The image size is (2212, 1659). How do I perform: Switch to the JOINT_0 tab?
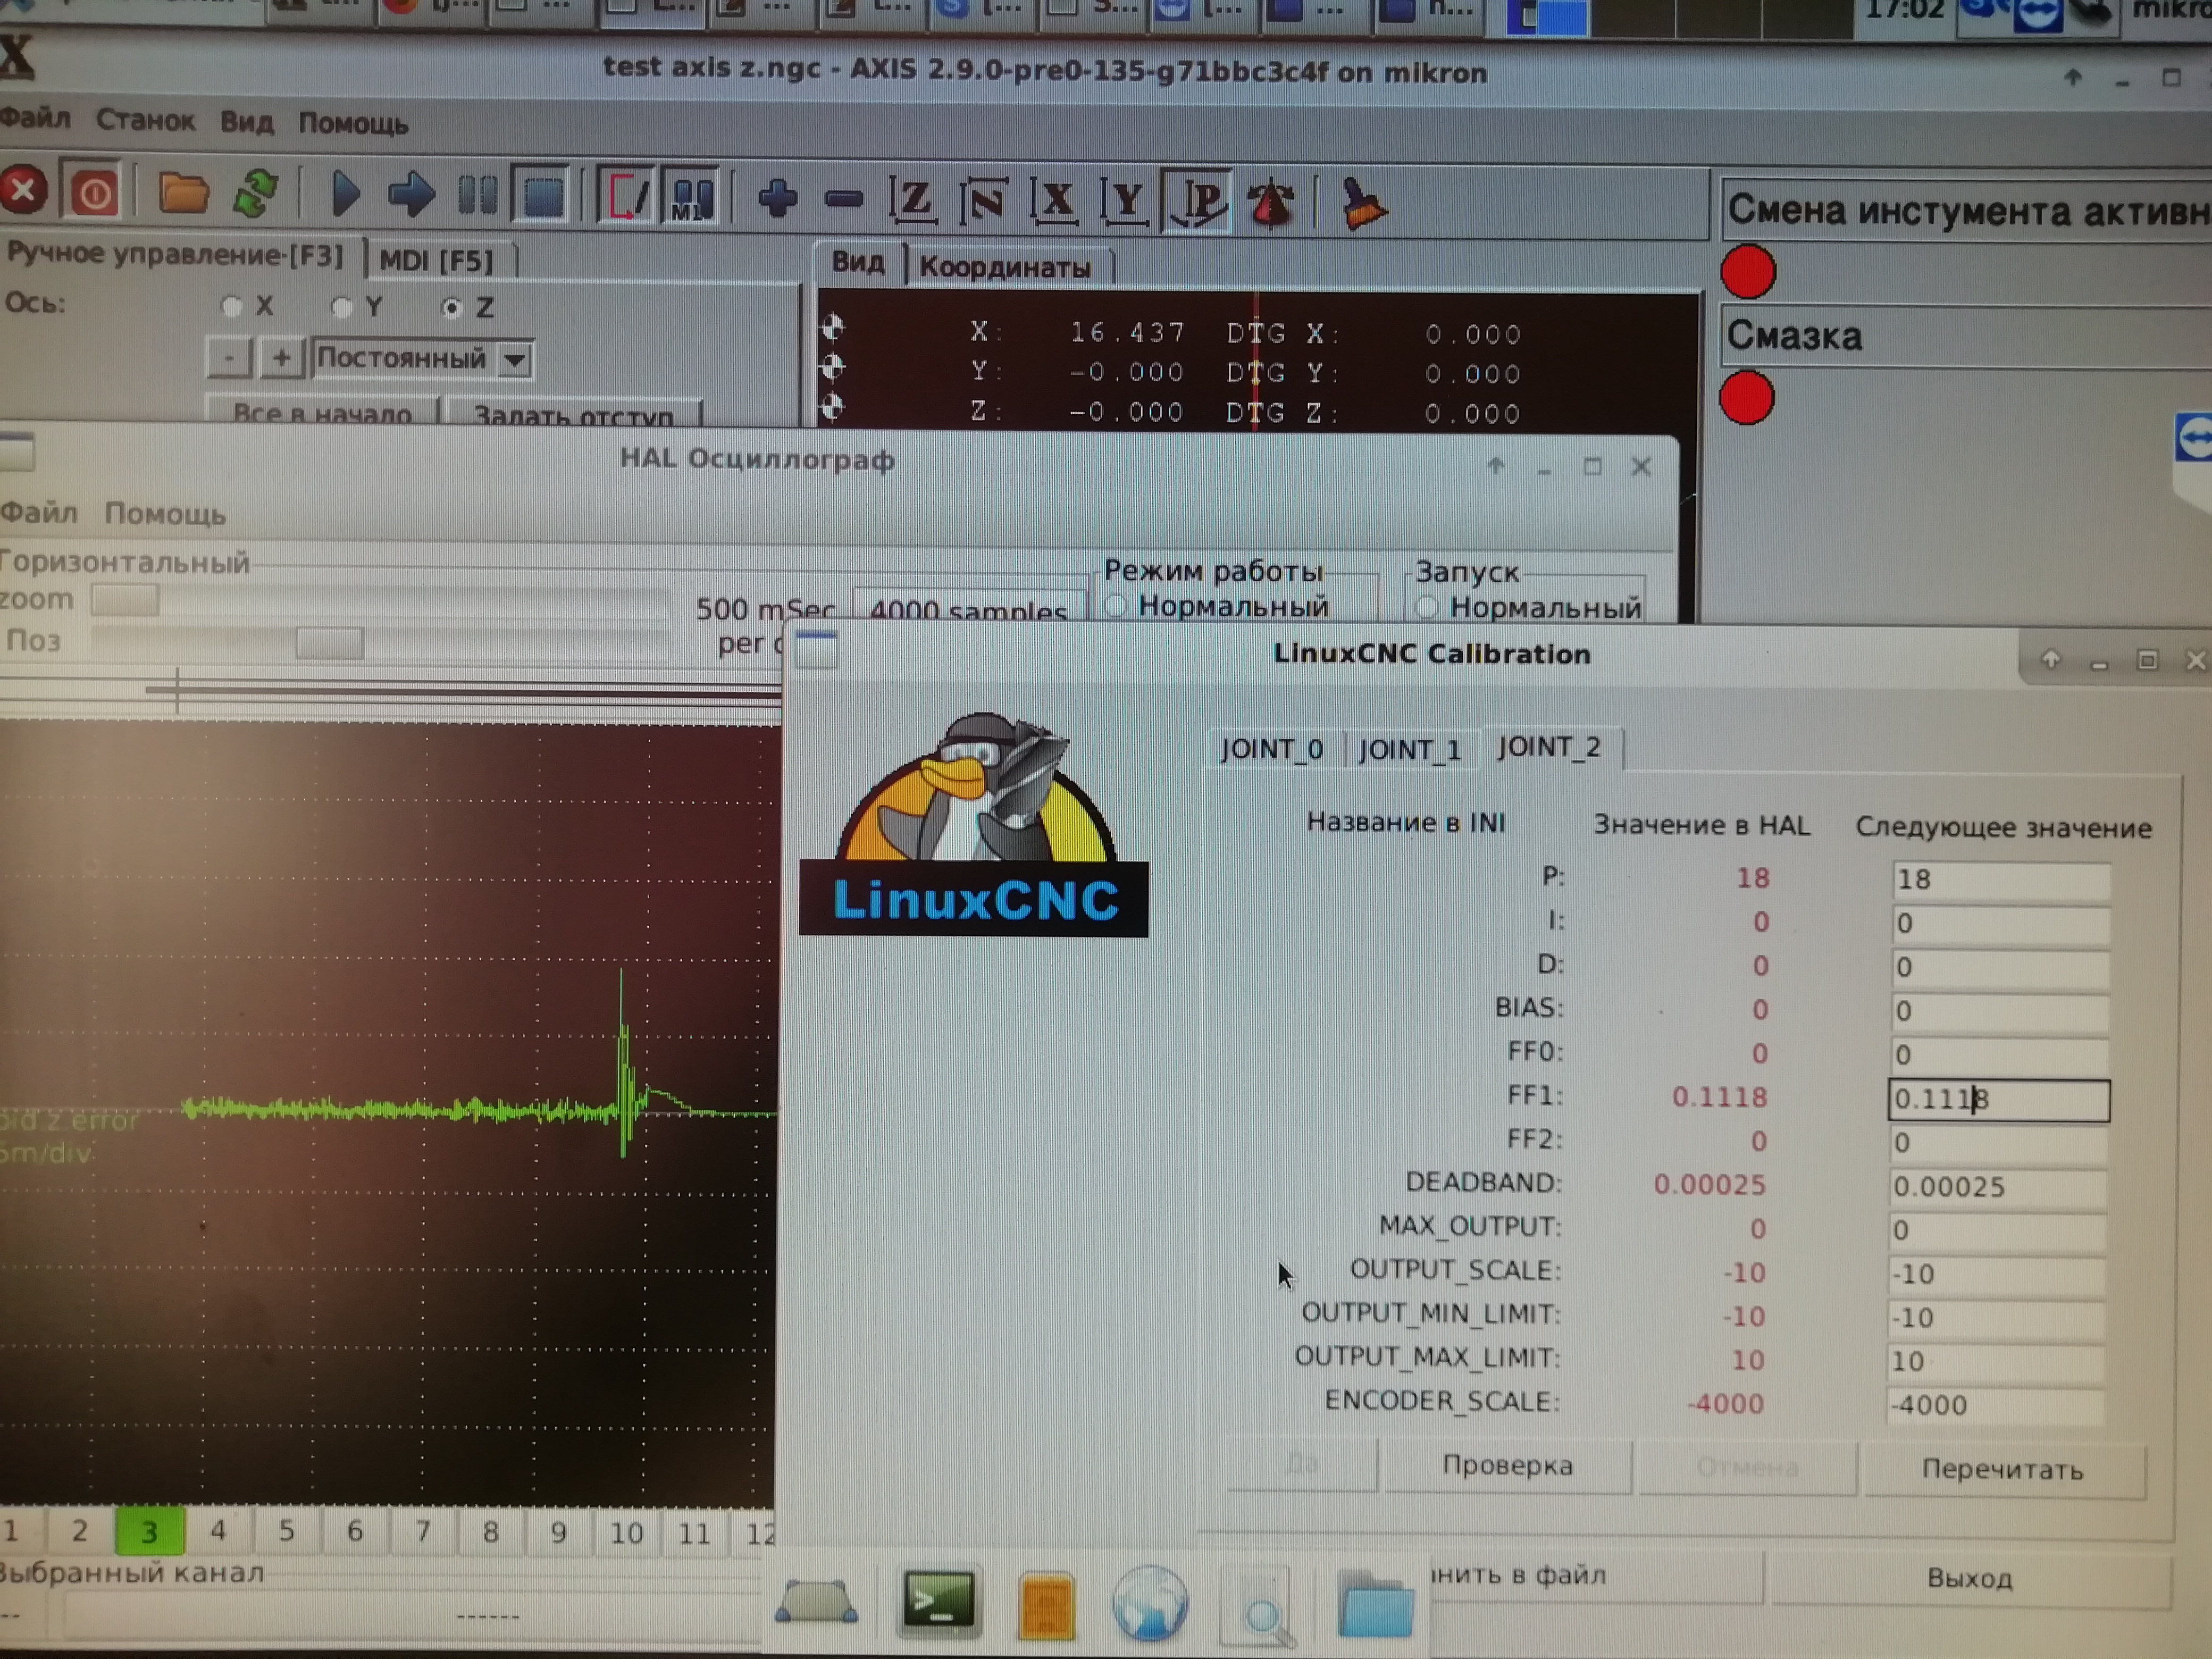pyautogui.click(x=1271, y=749)
